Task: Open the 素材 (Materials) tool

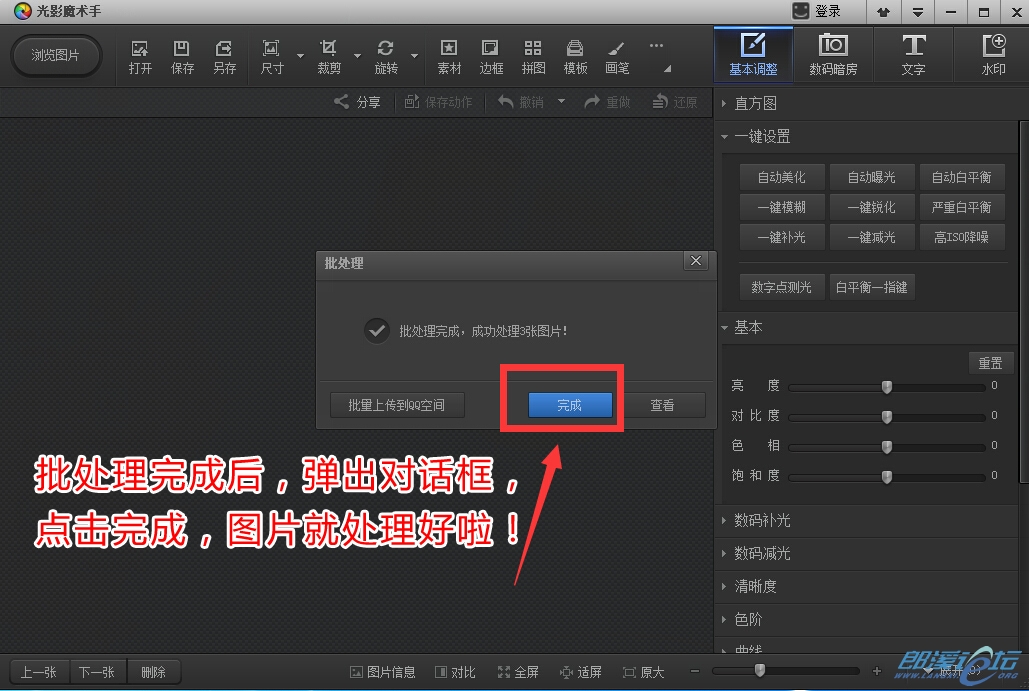Action: click(449, 56)
